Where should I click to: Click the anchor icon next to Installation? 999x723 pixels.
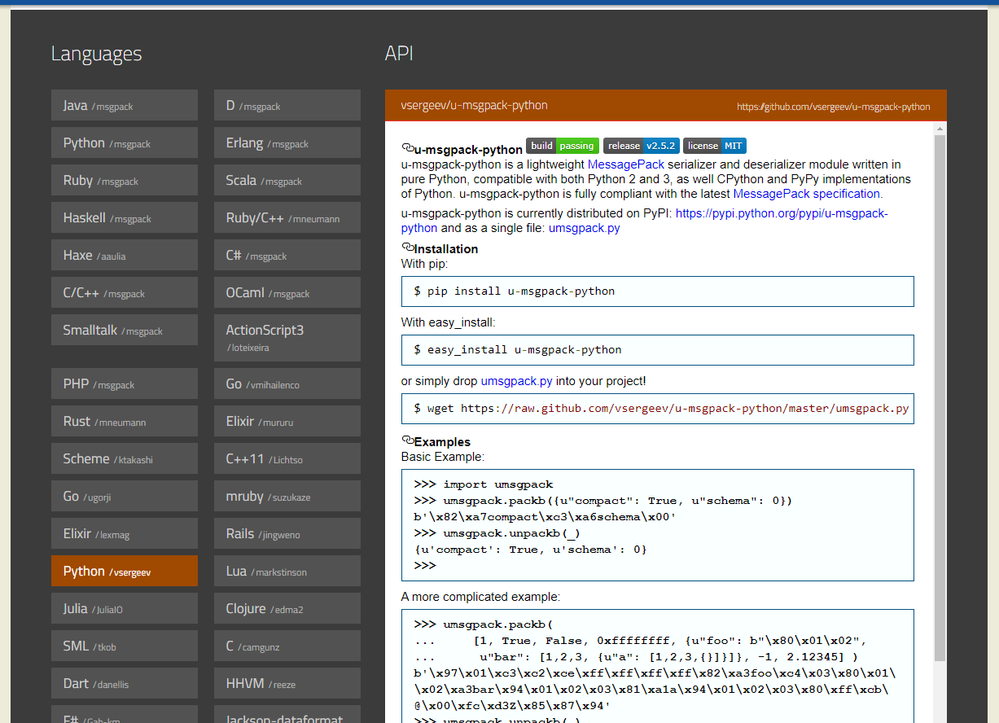(408, 247)
